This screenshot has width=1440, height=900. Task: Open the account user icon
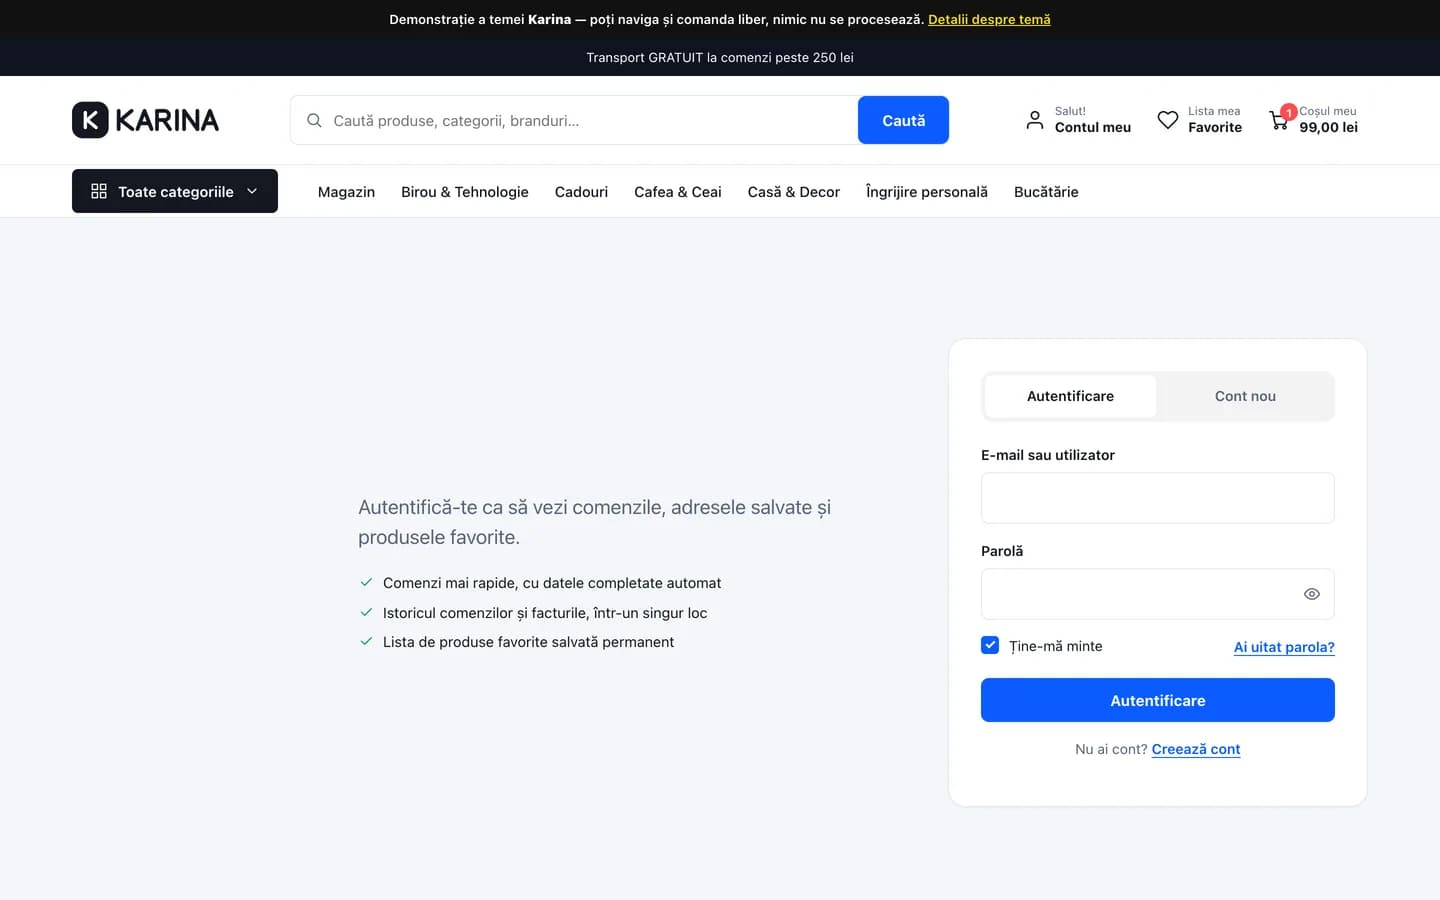tap(1035, 120)
